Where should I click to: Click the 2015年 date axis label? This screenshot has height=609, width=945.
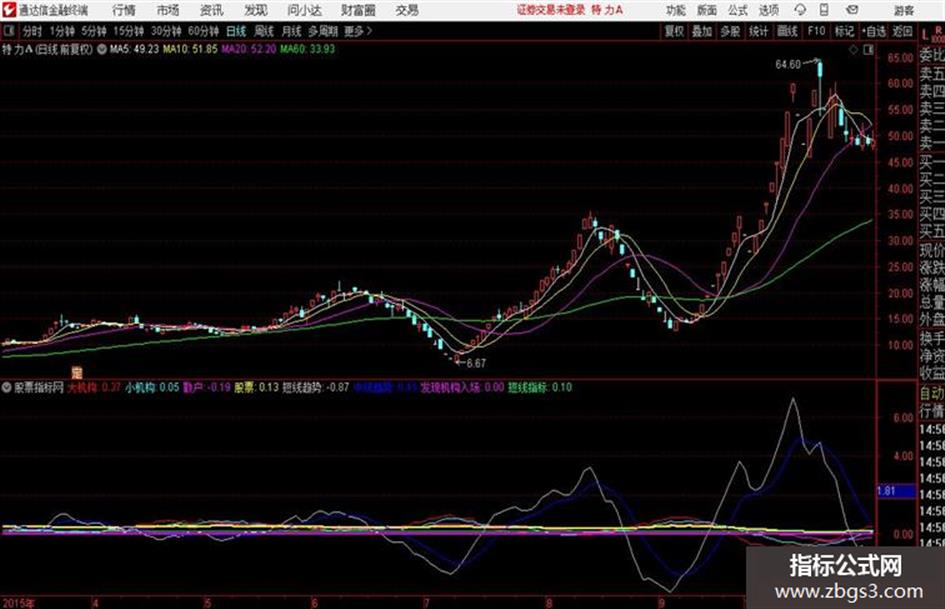point(19,603)
